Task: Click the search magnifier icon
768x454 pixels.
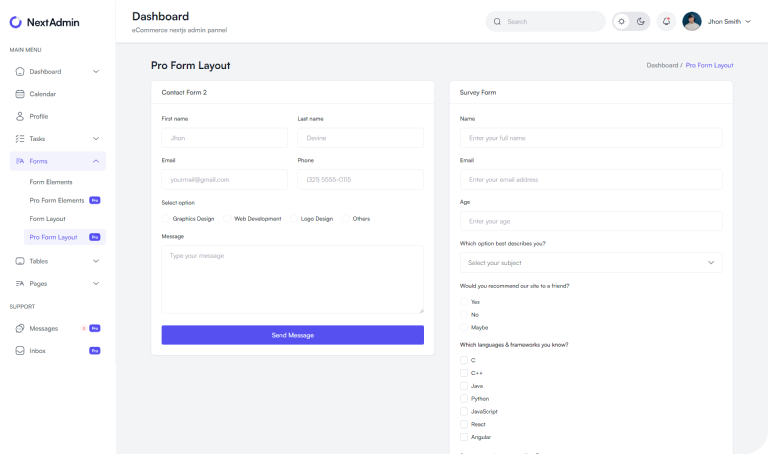Action: [497, 21]
